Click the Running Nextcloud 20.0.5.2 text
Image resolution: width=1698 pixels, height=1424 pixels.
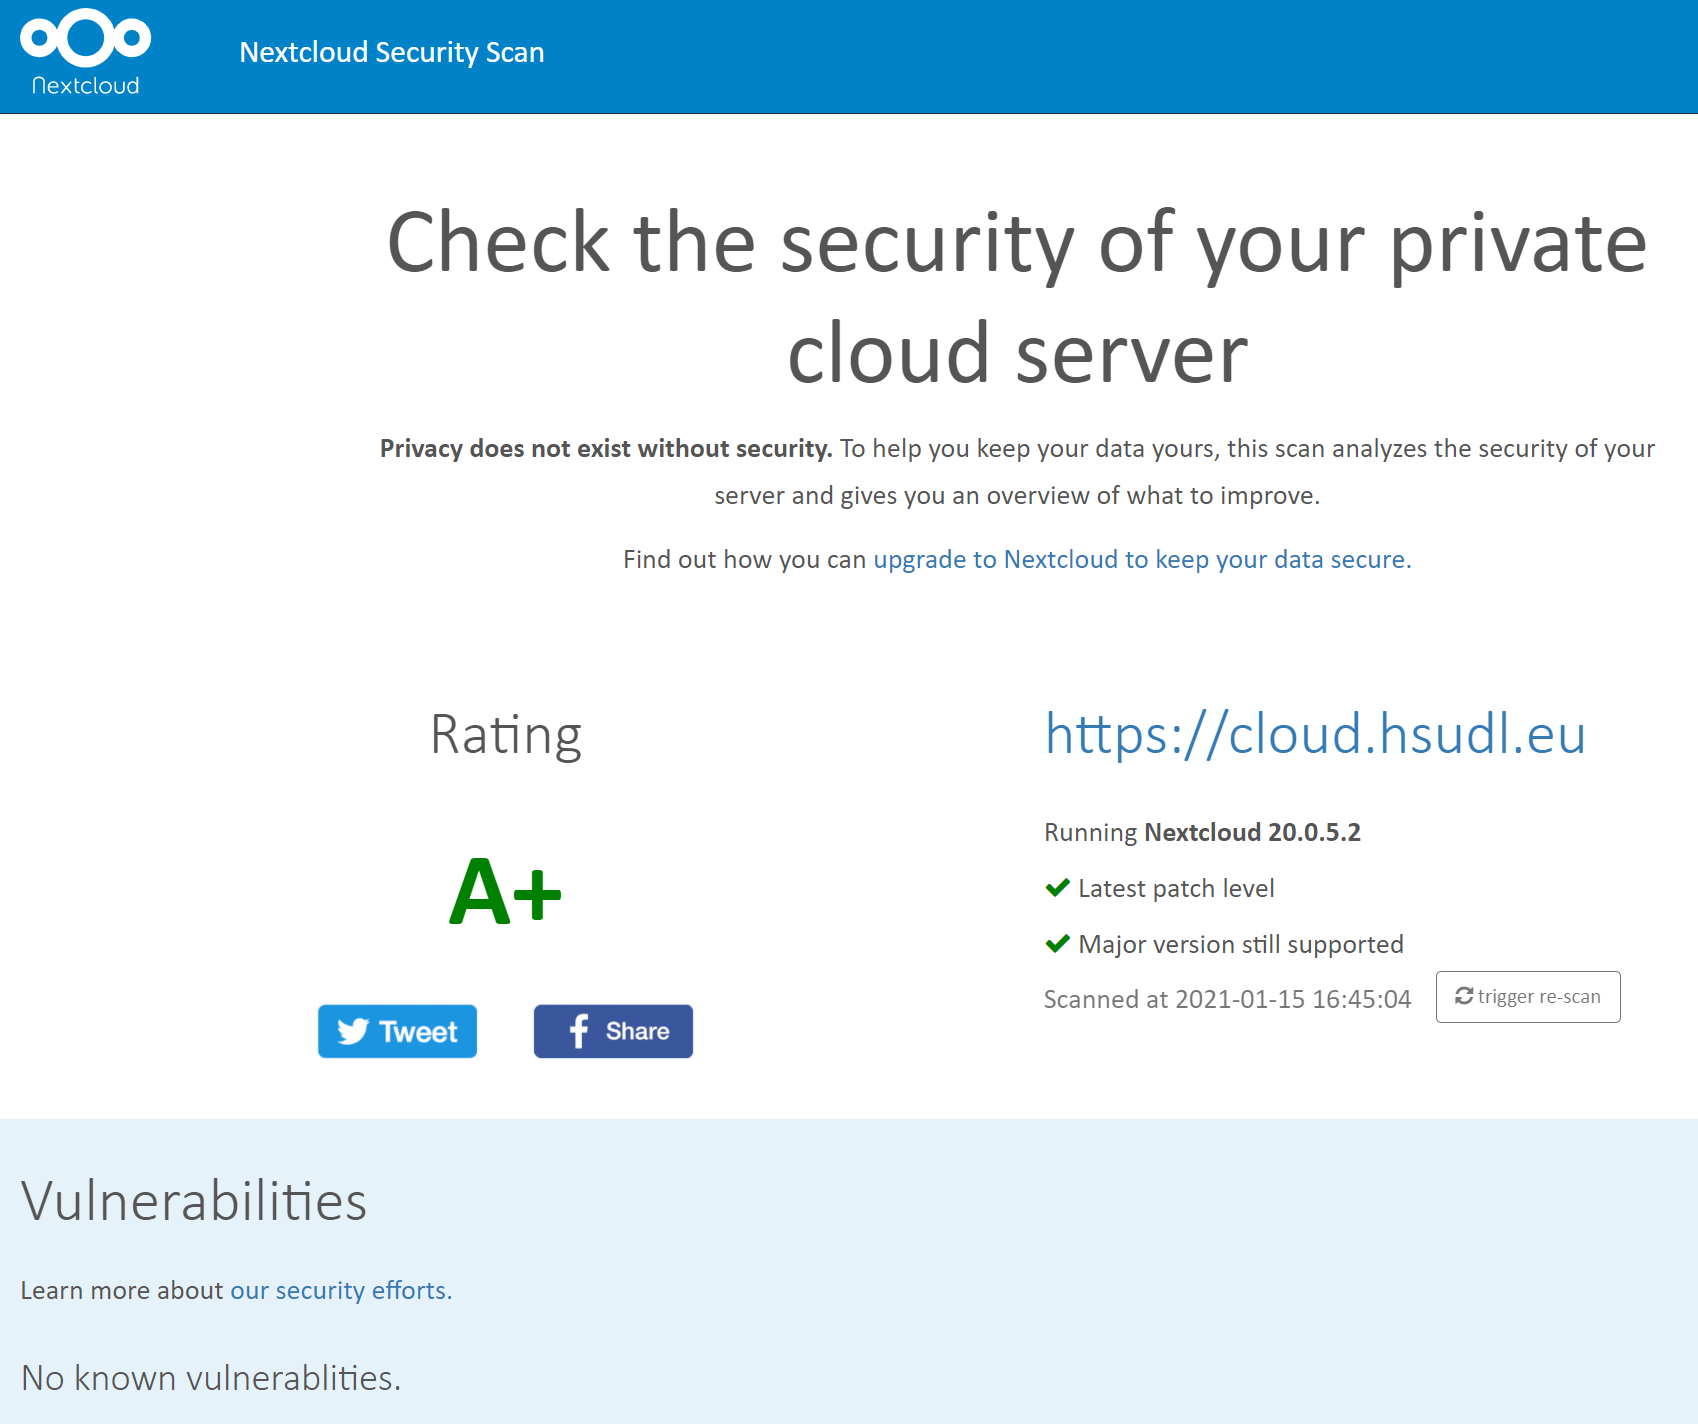pyautogui.click(x=1202, y=832)
